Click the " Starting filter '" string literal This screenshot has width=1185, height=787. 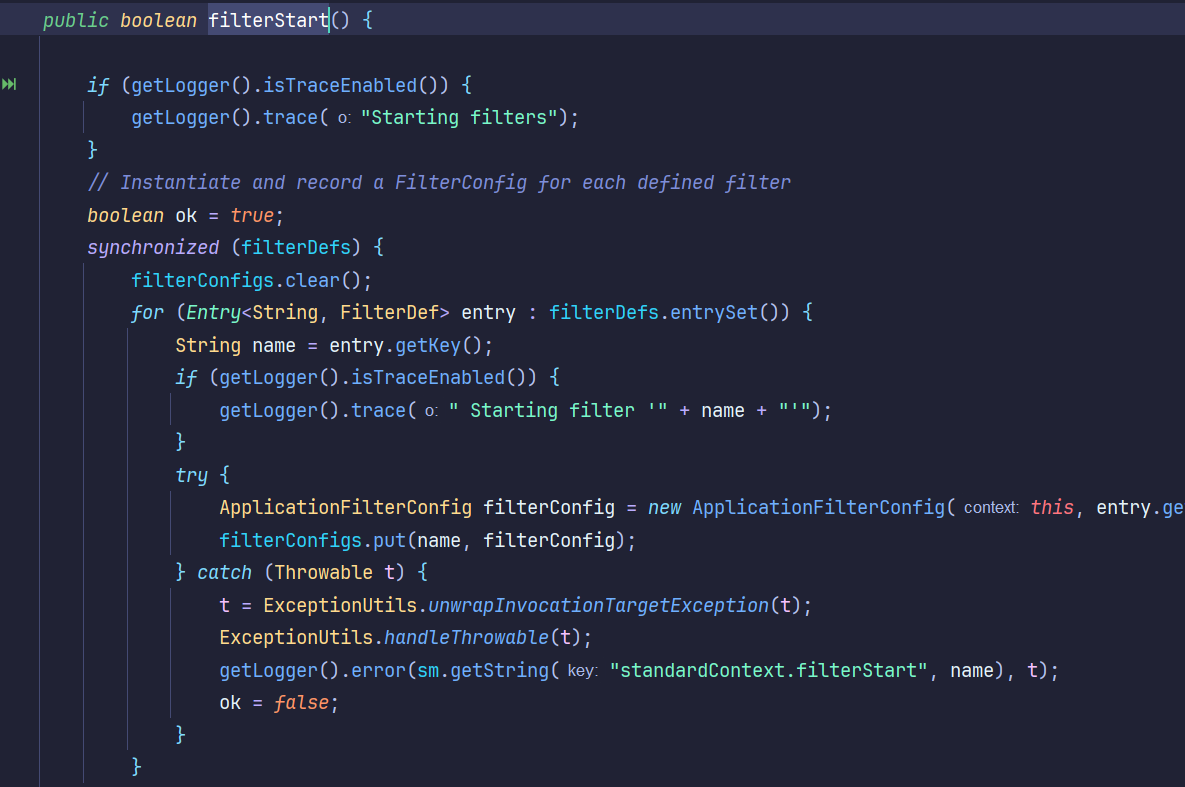[x=558, y=411]
